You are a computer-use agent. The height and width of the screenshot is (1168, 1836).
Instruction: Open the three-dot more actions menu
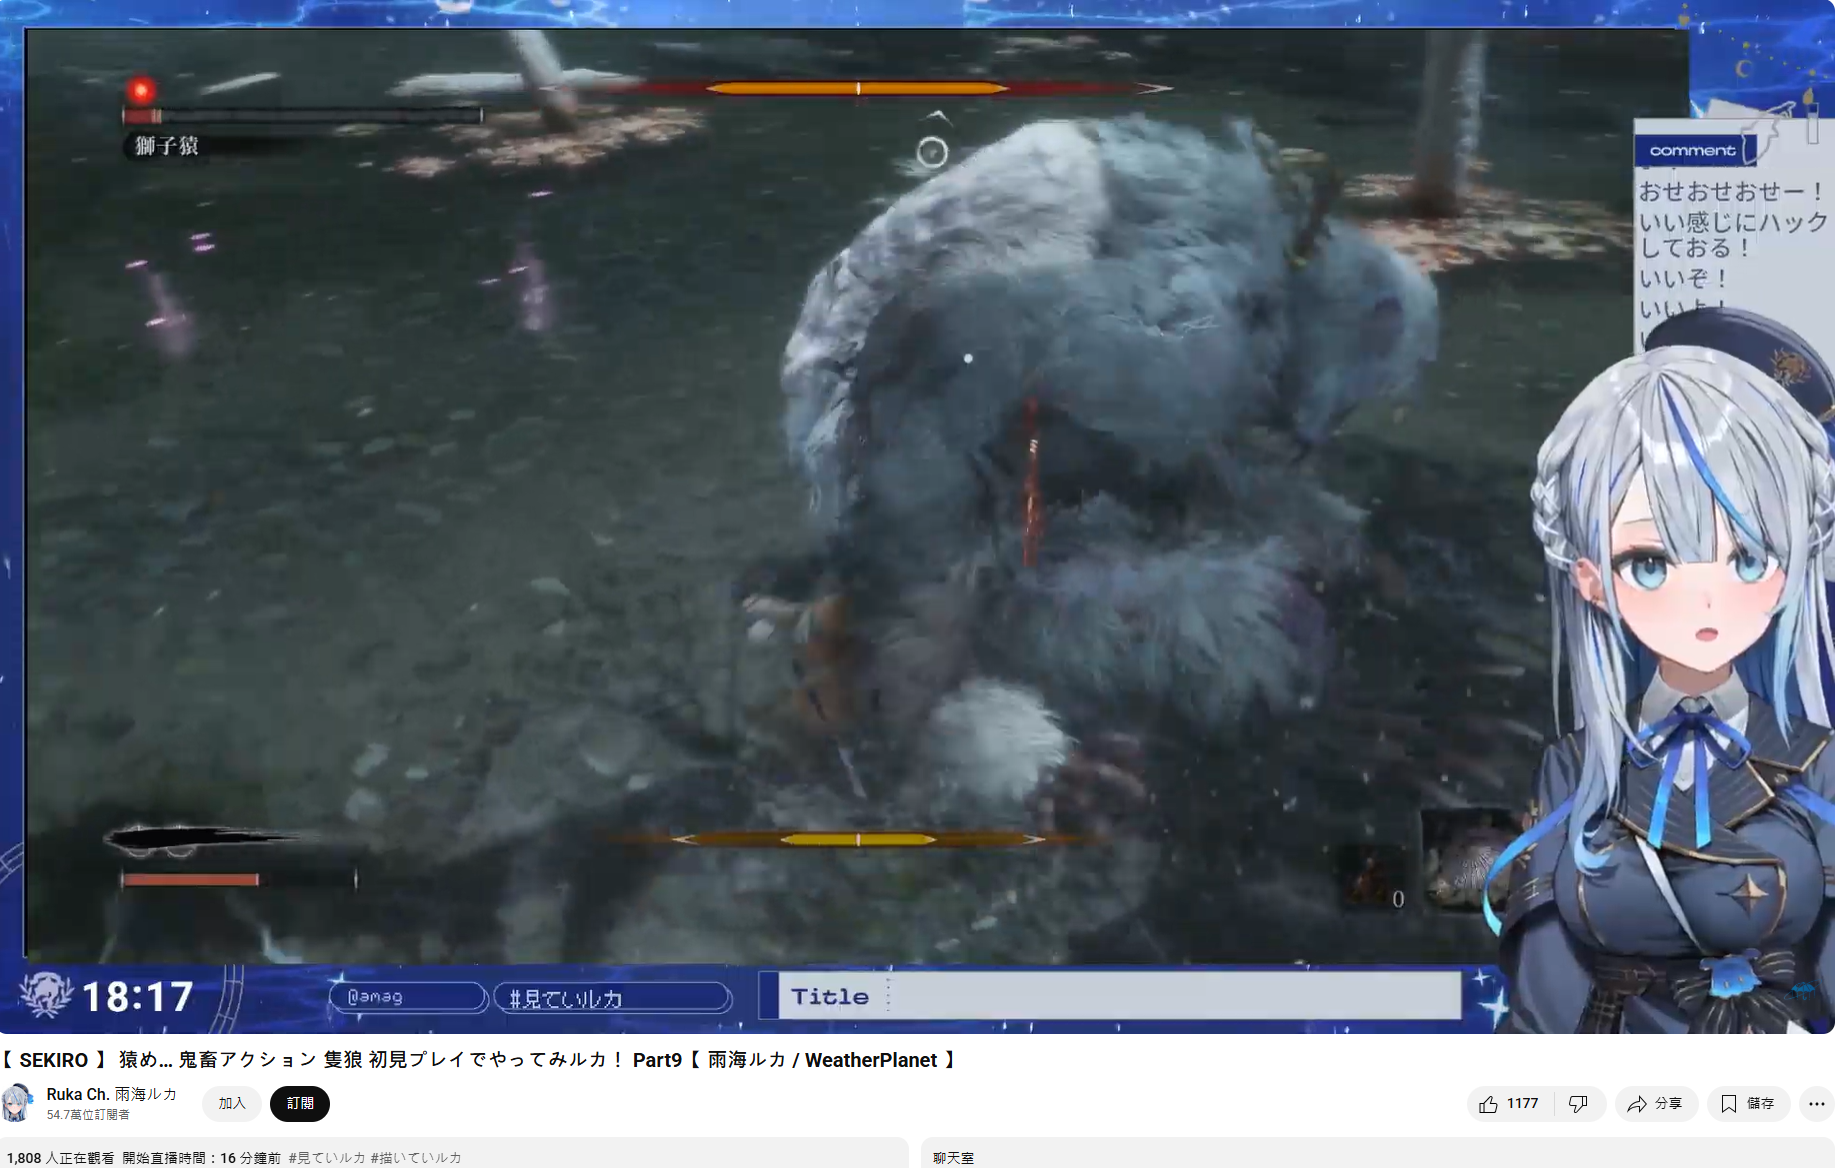[1816, 1104]
